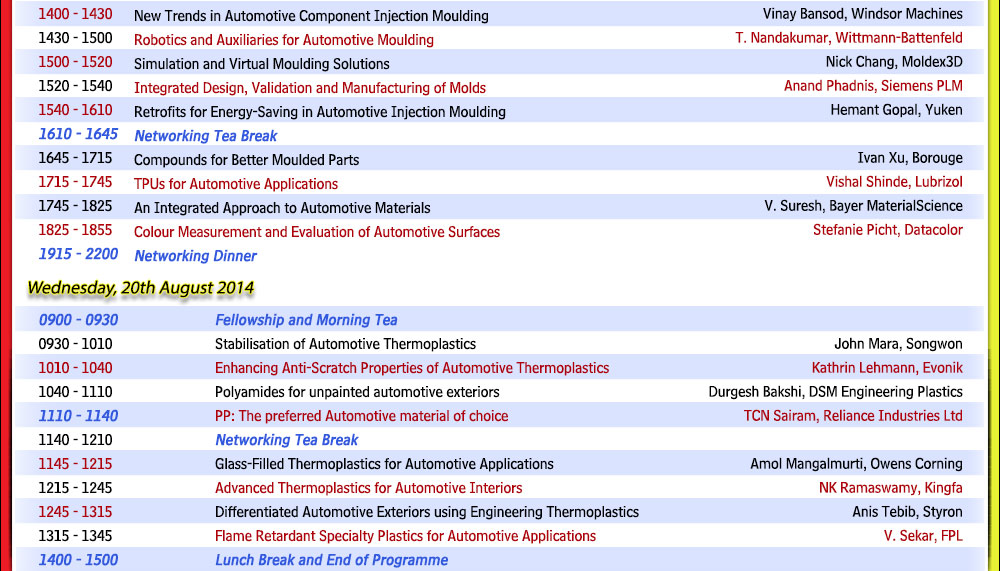Click the '0930 - 1010' time slot
The image size is (1000, 571).
[75, 344]
